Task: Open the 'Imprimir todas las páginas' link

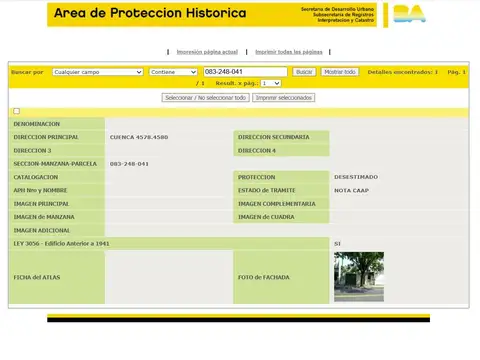Action: tap(289, 52)
